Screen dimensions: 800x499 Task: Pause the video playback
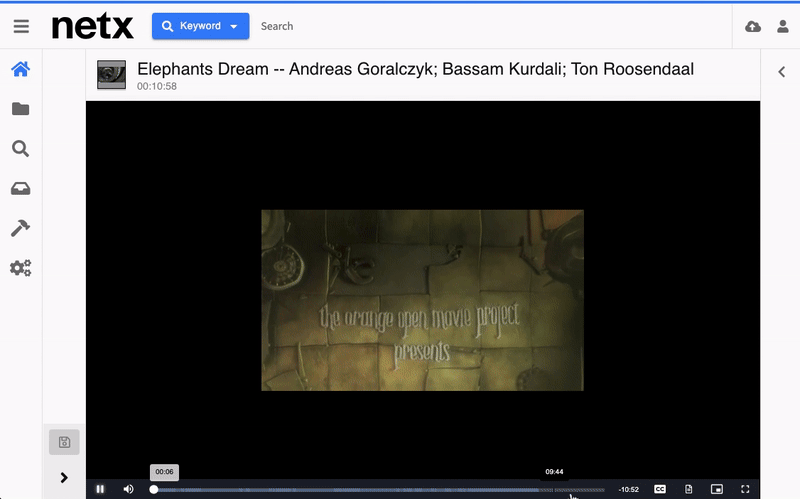coord(100,489)
